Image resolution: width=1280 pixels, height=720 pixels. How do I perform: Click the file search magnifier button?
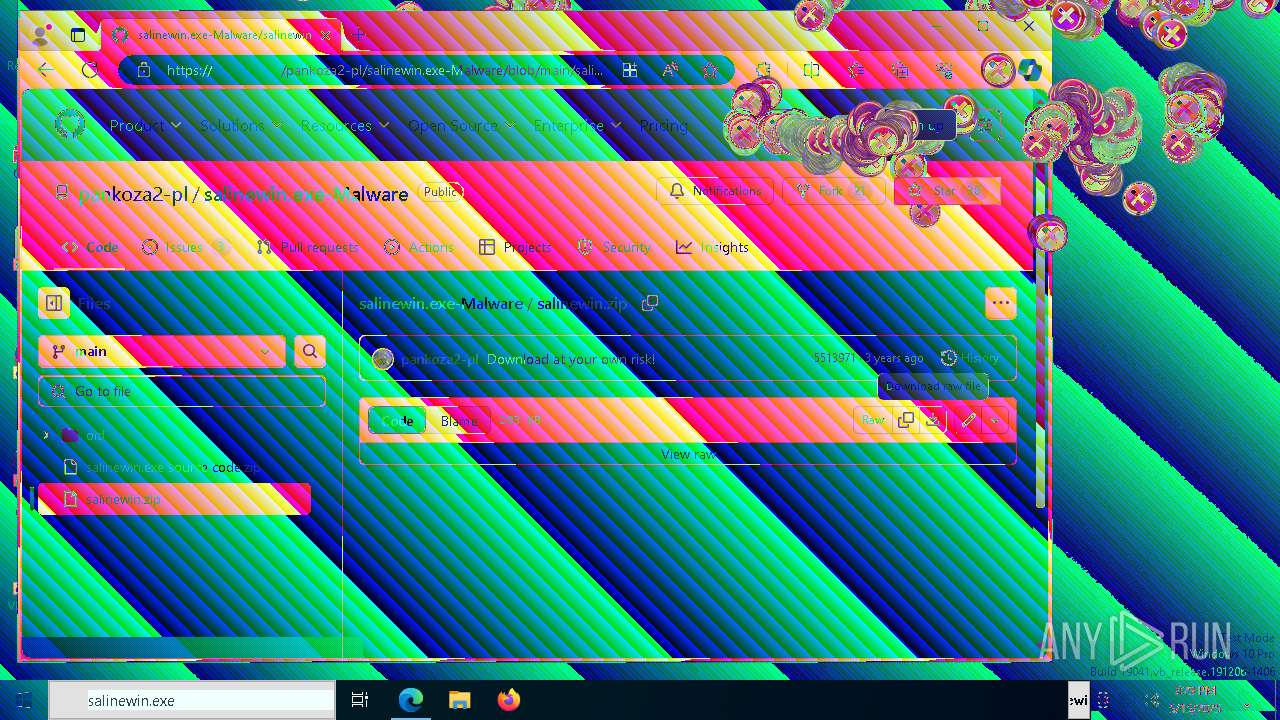tap(310, 352)
